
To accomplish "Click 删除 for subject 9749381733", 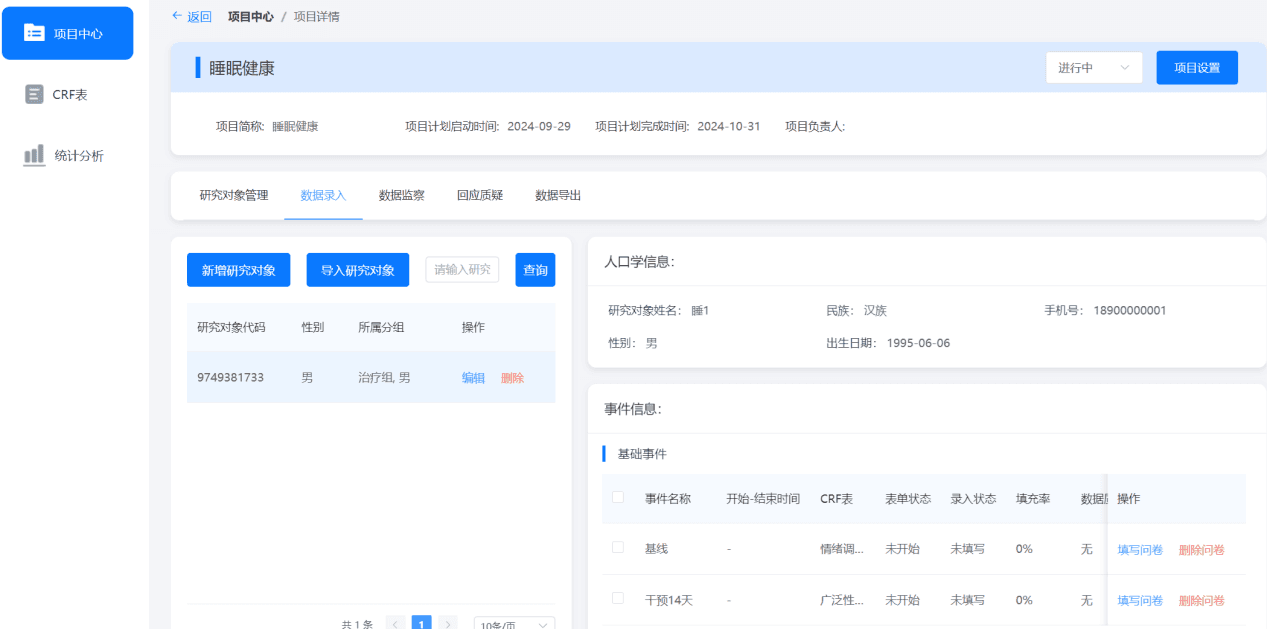I will (512, 378).
